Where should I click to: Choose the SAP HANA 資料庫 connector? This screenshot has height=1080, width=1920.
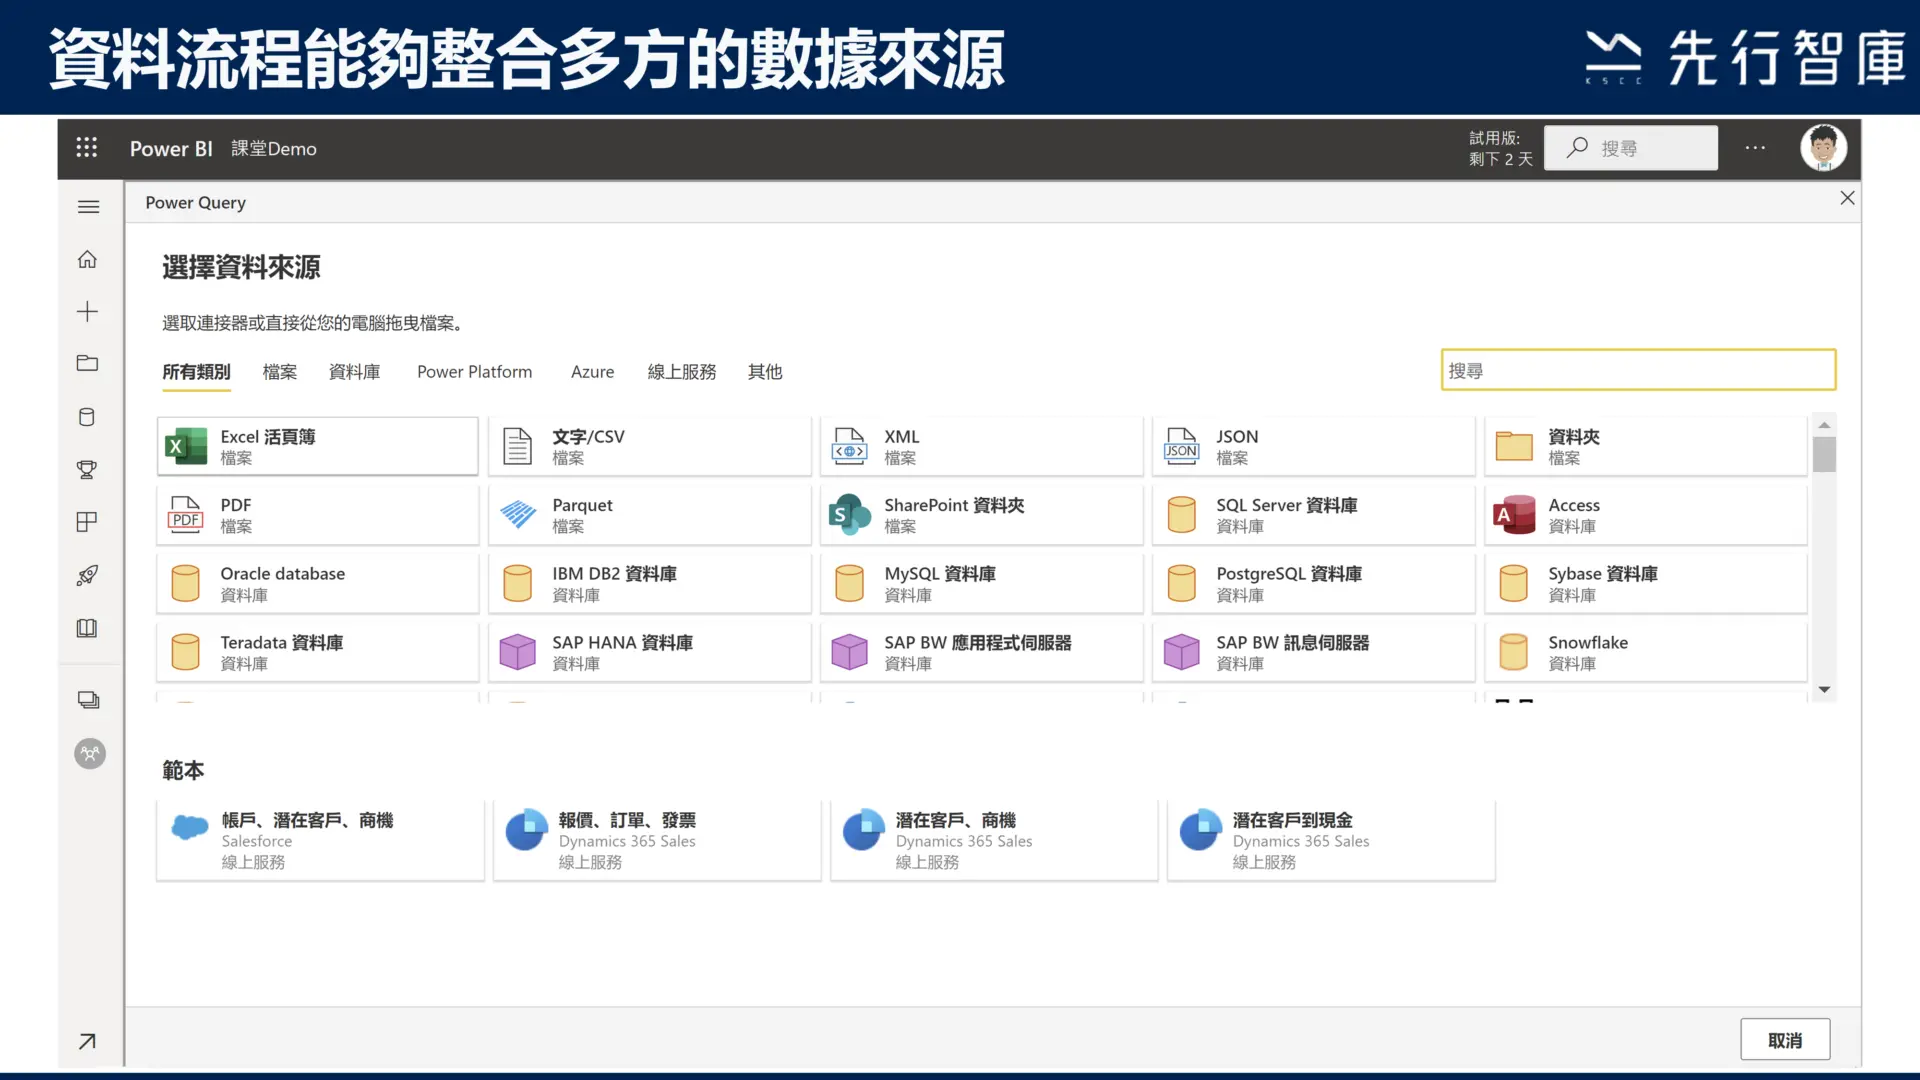point(650,652)
